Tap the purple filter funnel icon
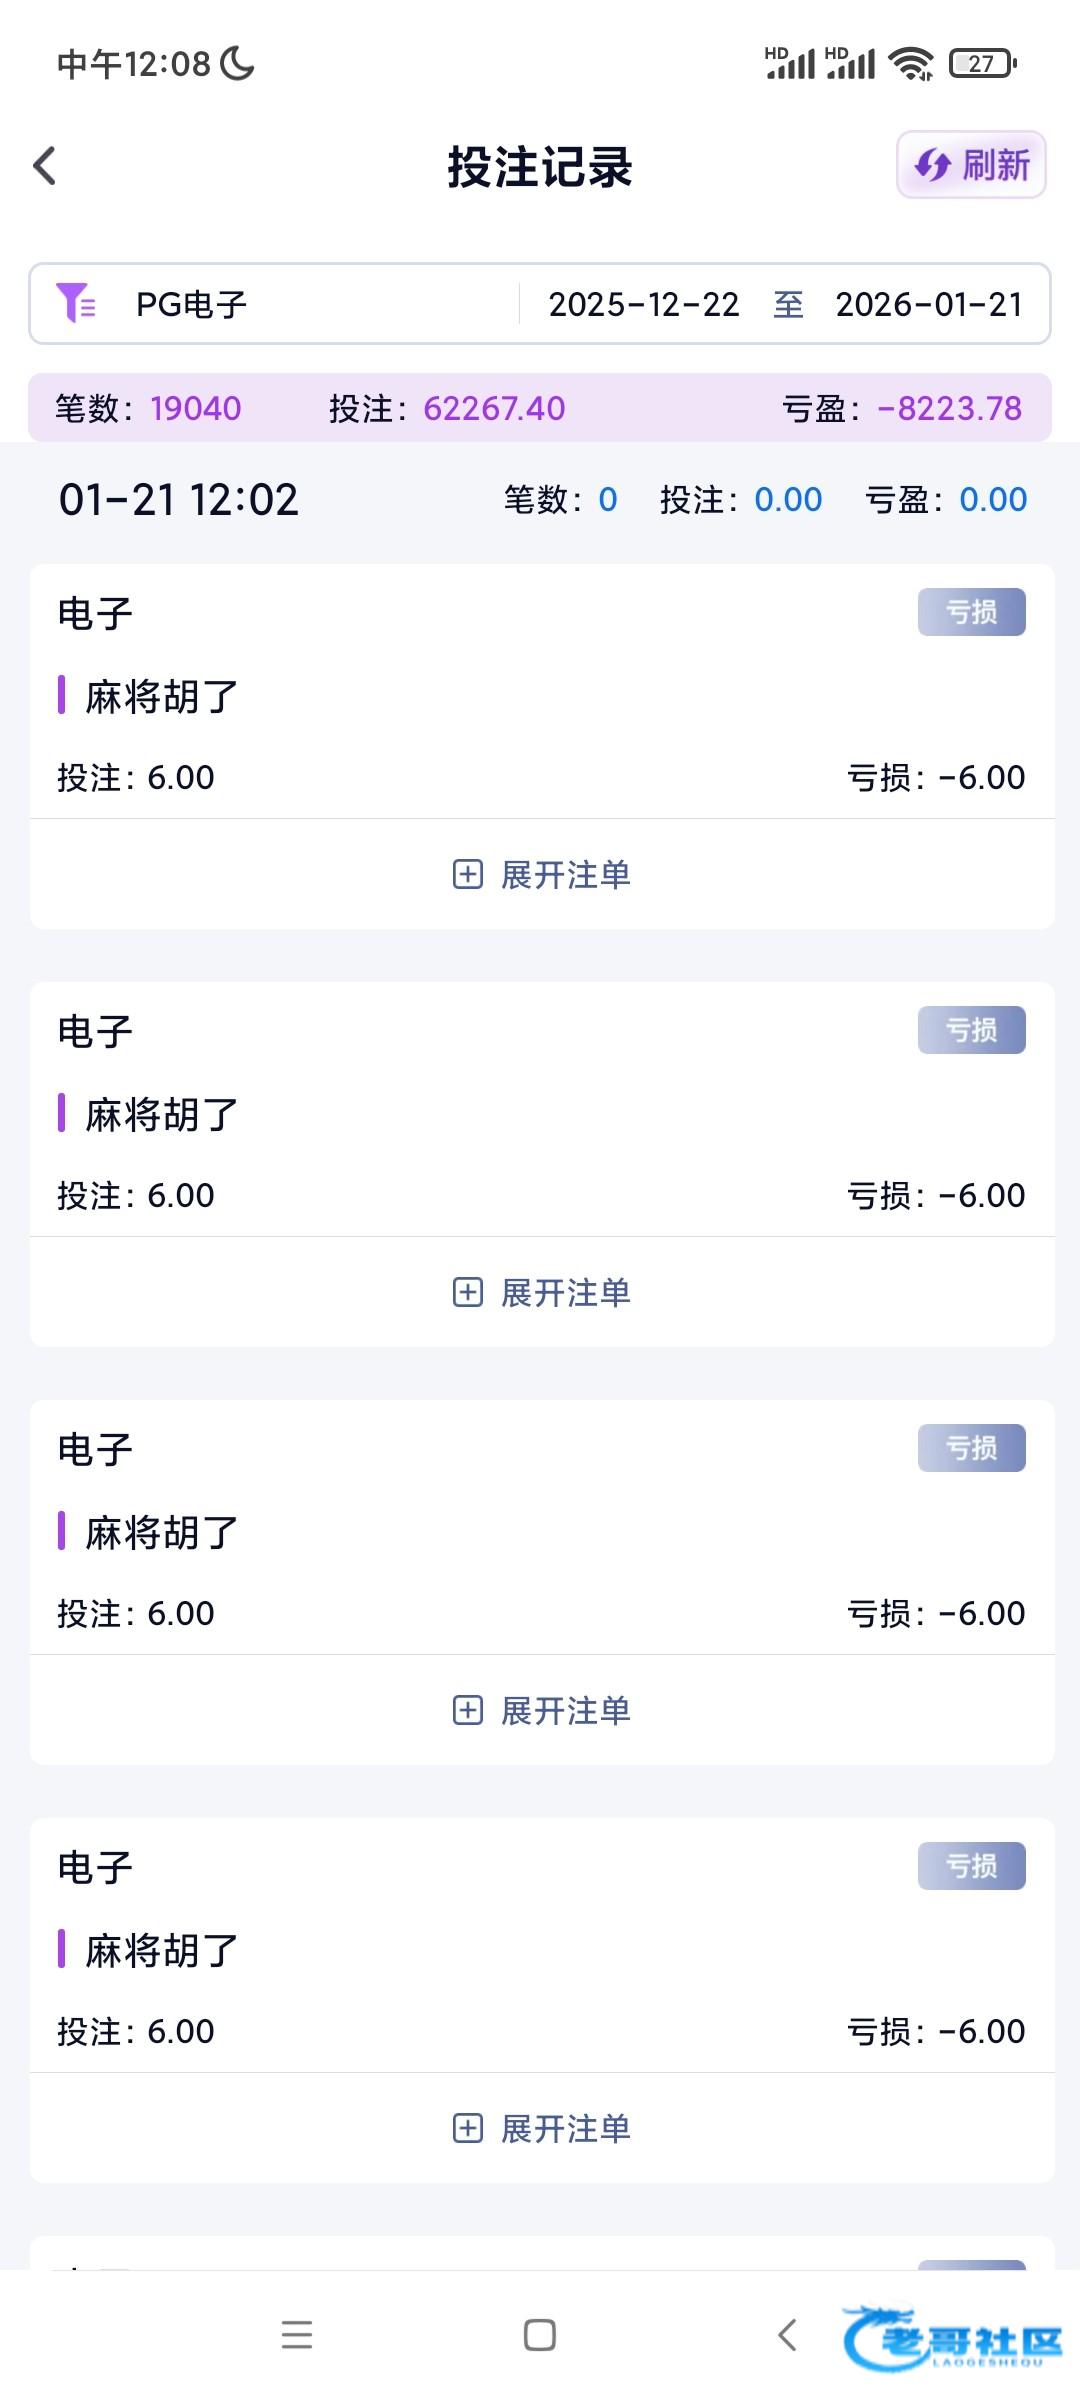The height and width of the screenshot is (2400, 1080). tap(76, 303)
